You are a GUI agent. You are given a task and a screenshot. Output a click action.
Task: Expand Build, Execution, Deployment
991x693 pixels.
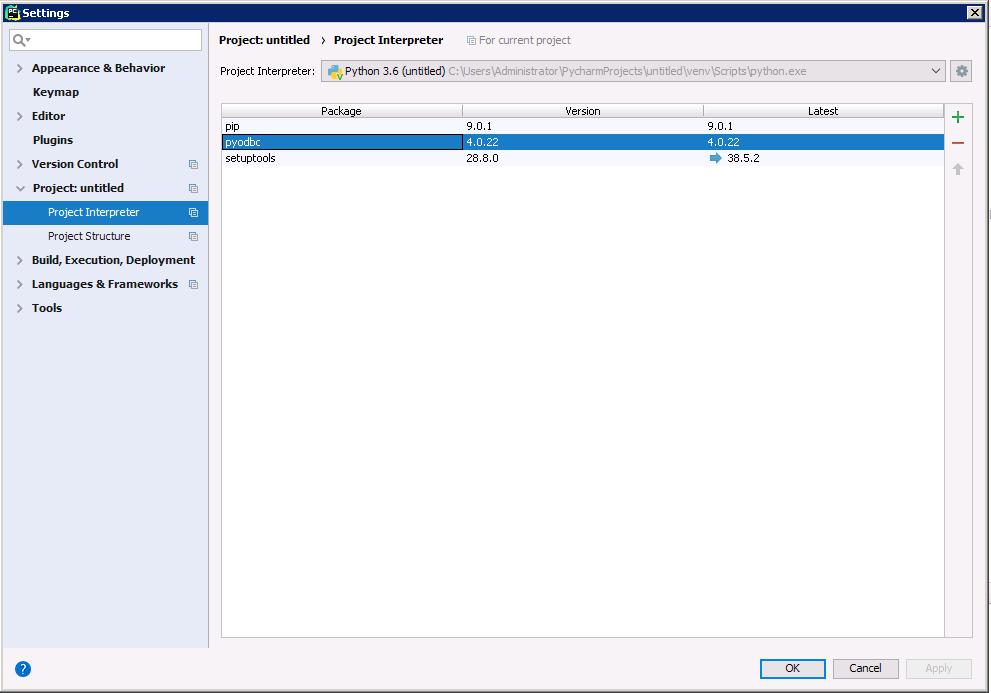pos(20,260)
